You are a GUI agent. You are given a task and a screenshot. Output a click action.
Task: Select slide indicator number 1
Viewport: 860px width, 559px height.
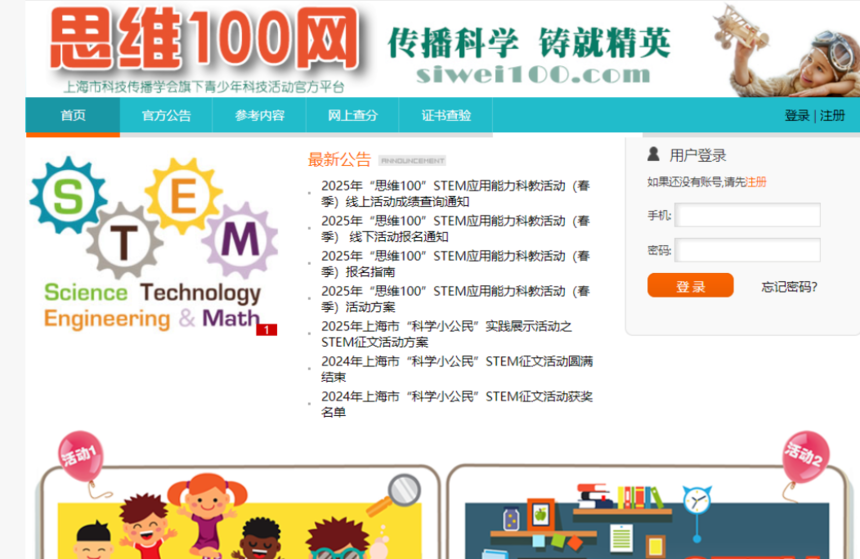267,330
